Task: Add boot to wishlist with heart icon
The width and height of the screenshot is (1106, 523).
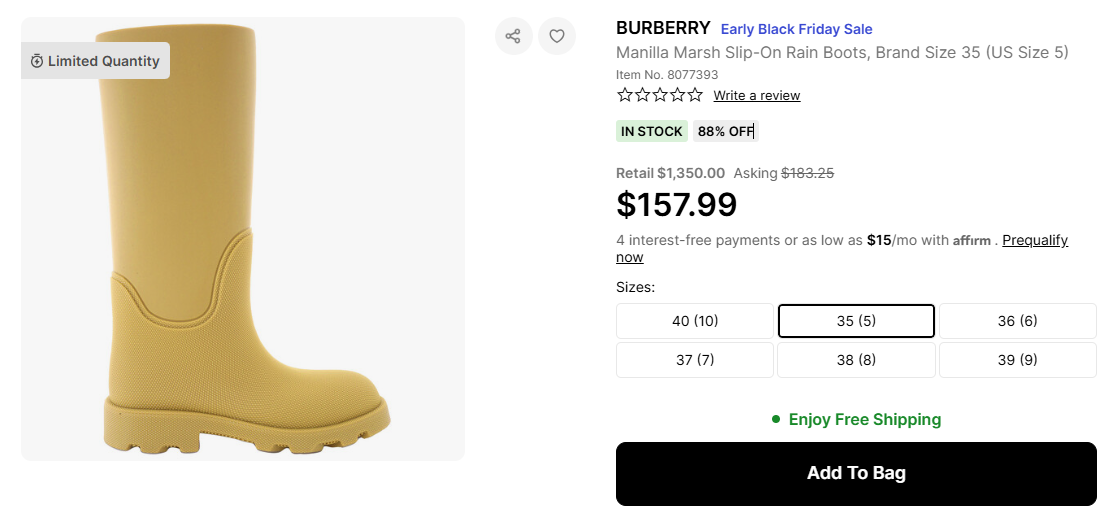Action: tap(557, 37)
